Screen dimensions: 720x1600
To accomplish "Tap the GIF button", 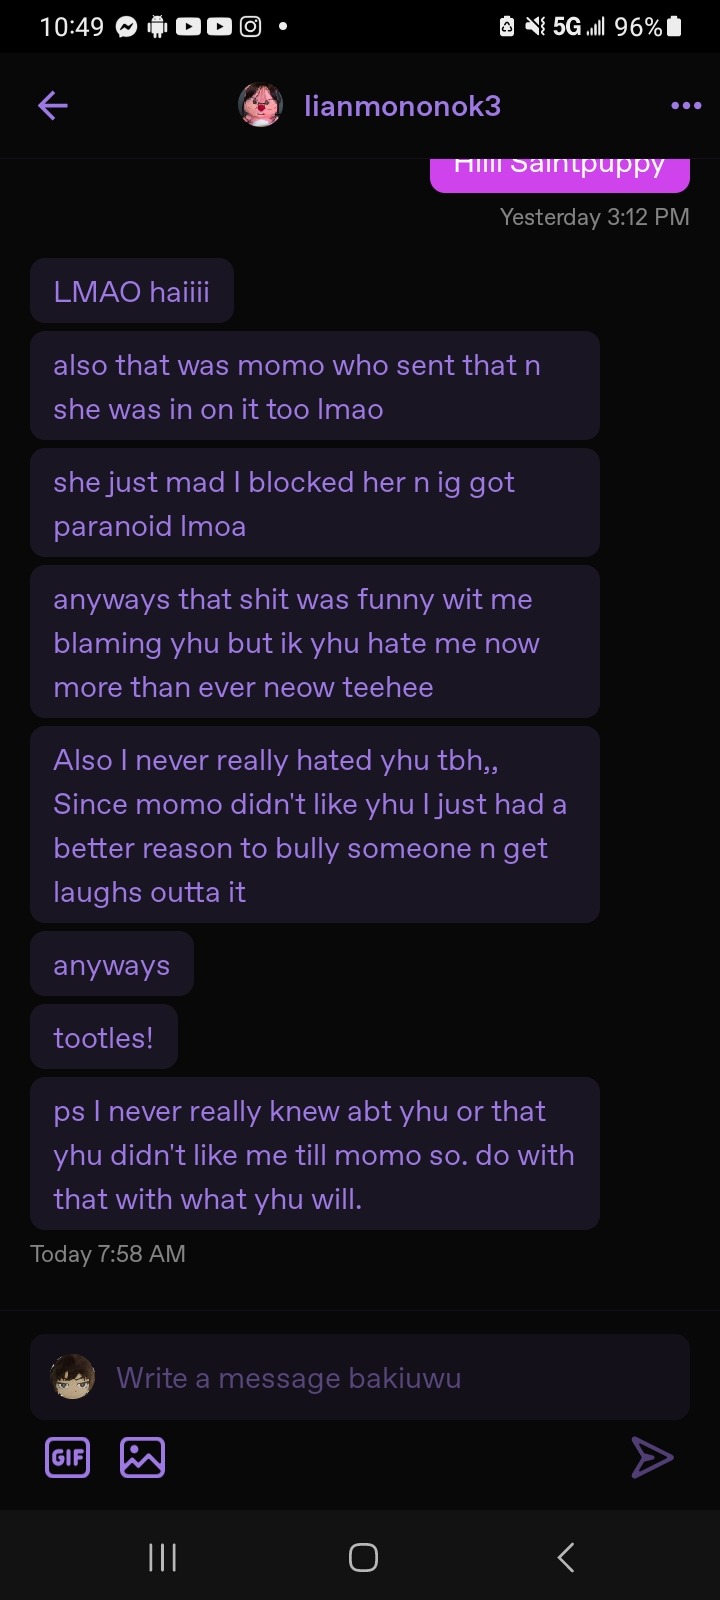I will click(68, 1457).
